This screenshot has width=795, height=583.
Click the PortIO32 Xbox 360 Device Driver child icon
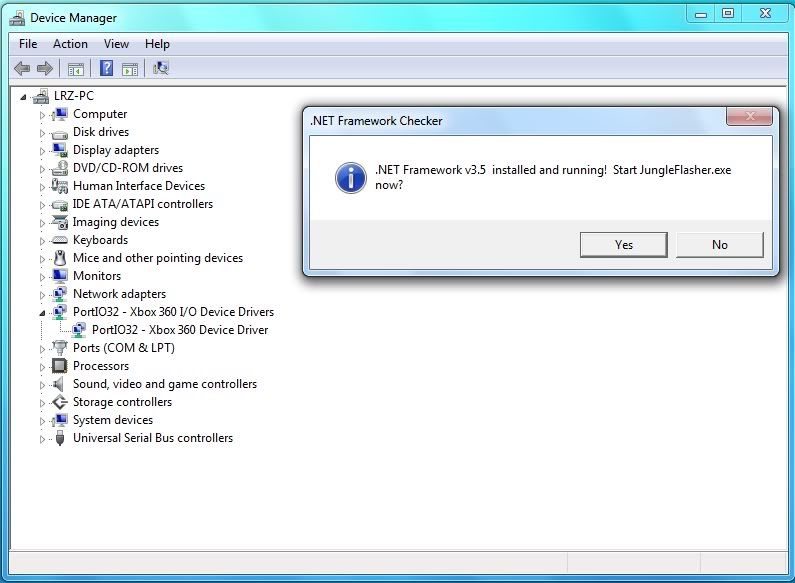[79, 330]
